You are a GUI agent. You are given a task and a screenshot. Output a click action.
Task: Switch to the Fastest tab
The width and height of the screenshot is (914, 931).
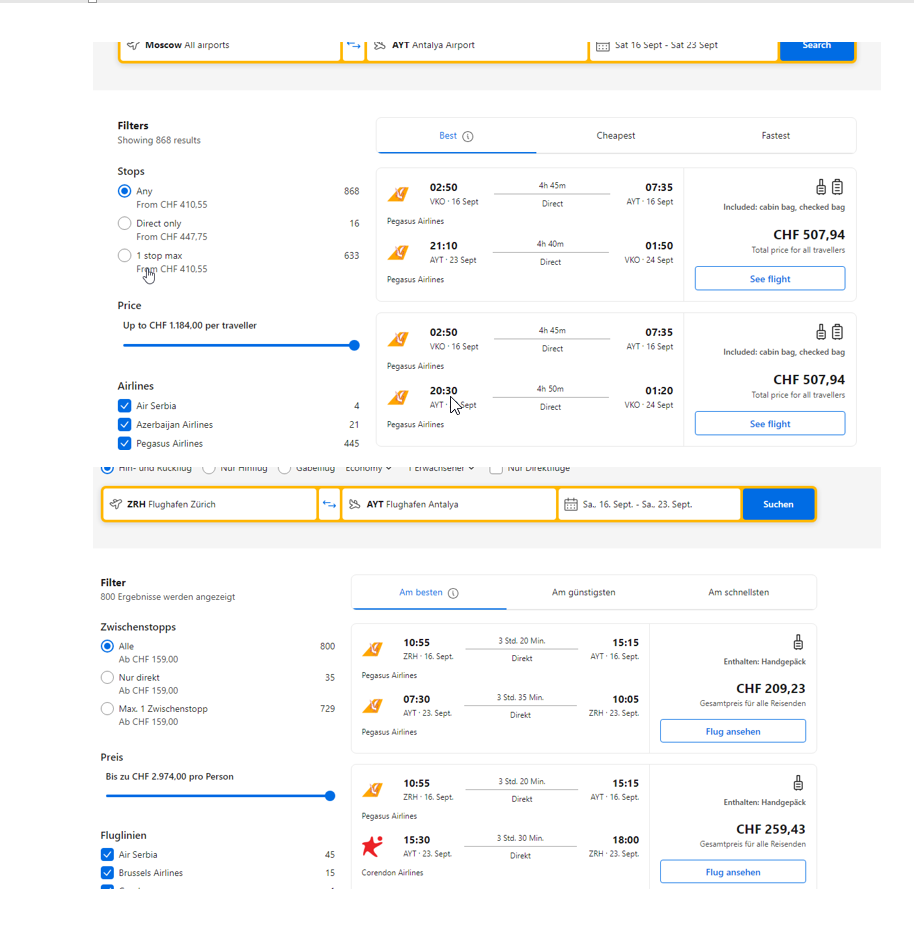point(776,136)
